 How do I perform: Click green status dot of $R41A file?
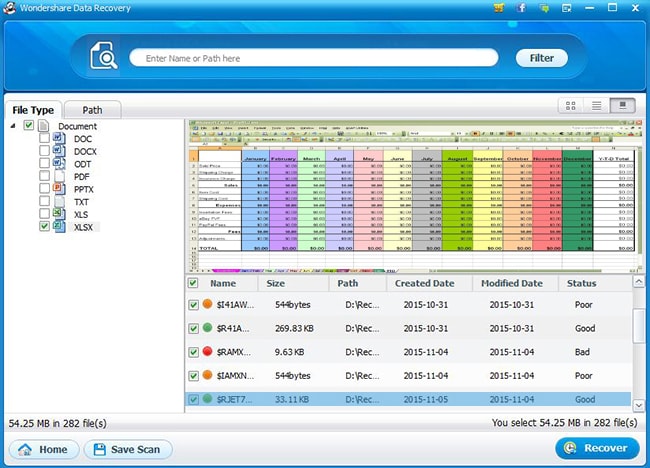(207, 327)
